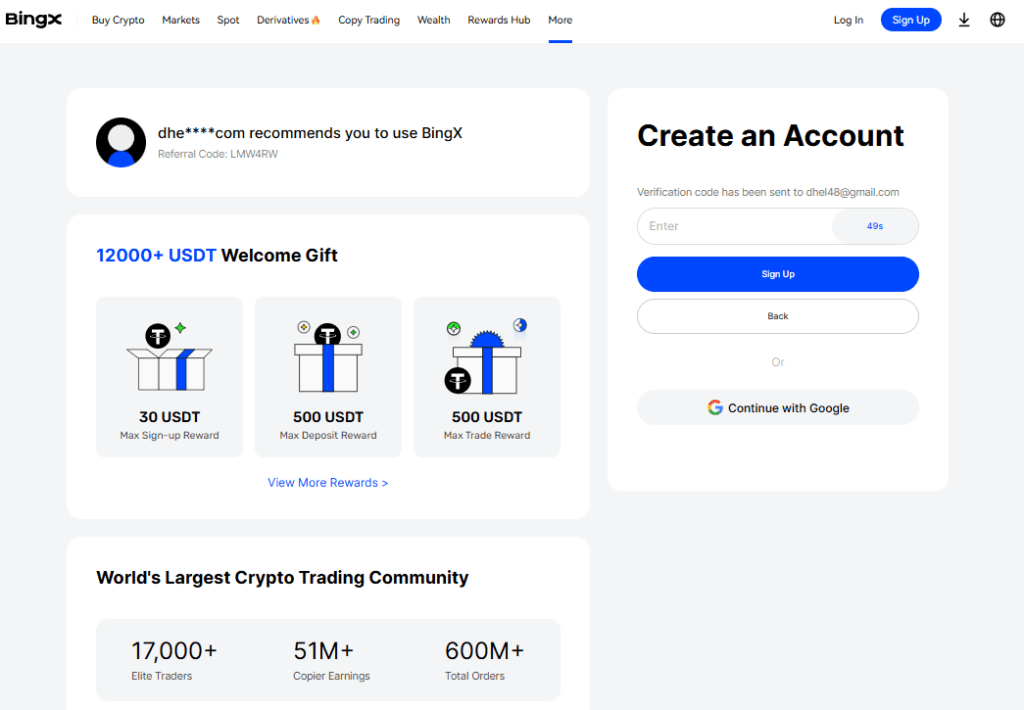Click the dhe****com recommends BingX text
This screenshot has width=1024, height=710.
coord(310,133)
